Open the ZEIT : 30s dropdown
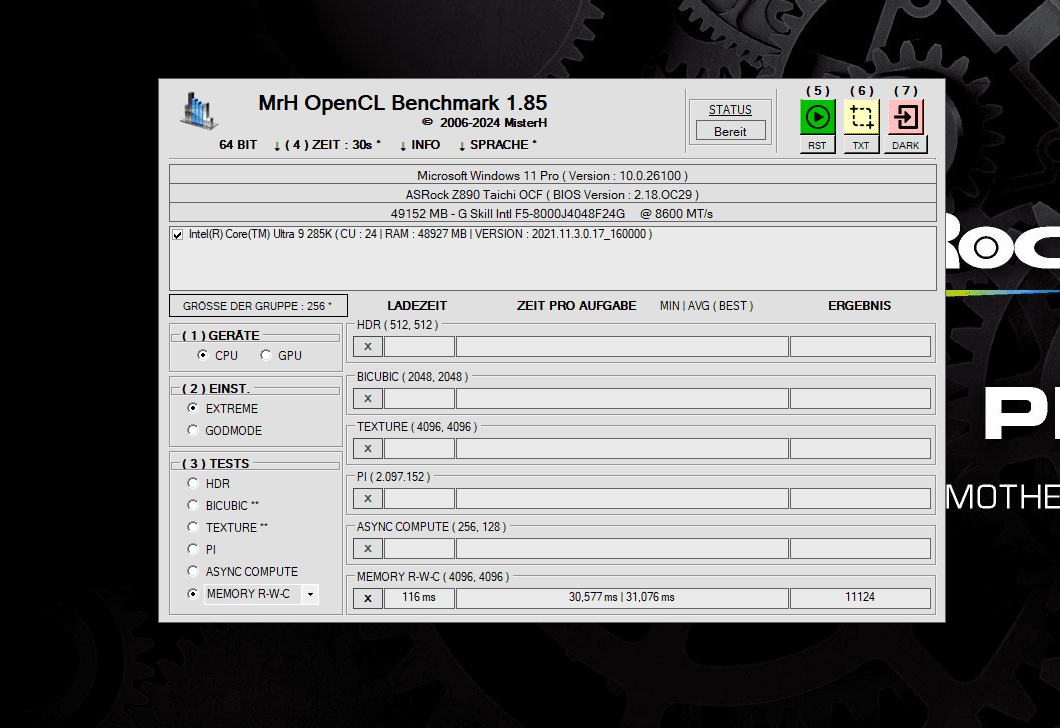1060x728 pixels. 327,145
